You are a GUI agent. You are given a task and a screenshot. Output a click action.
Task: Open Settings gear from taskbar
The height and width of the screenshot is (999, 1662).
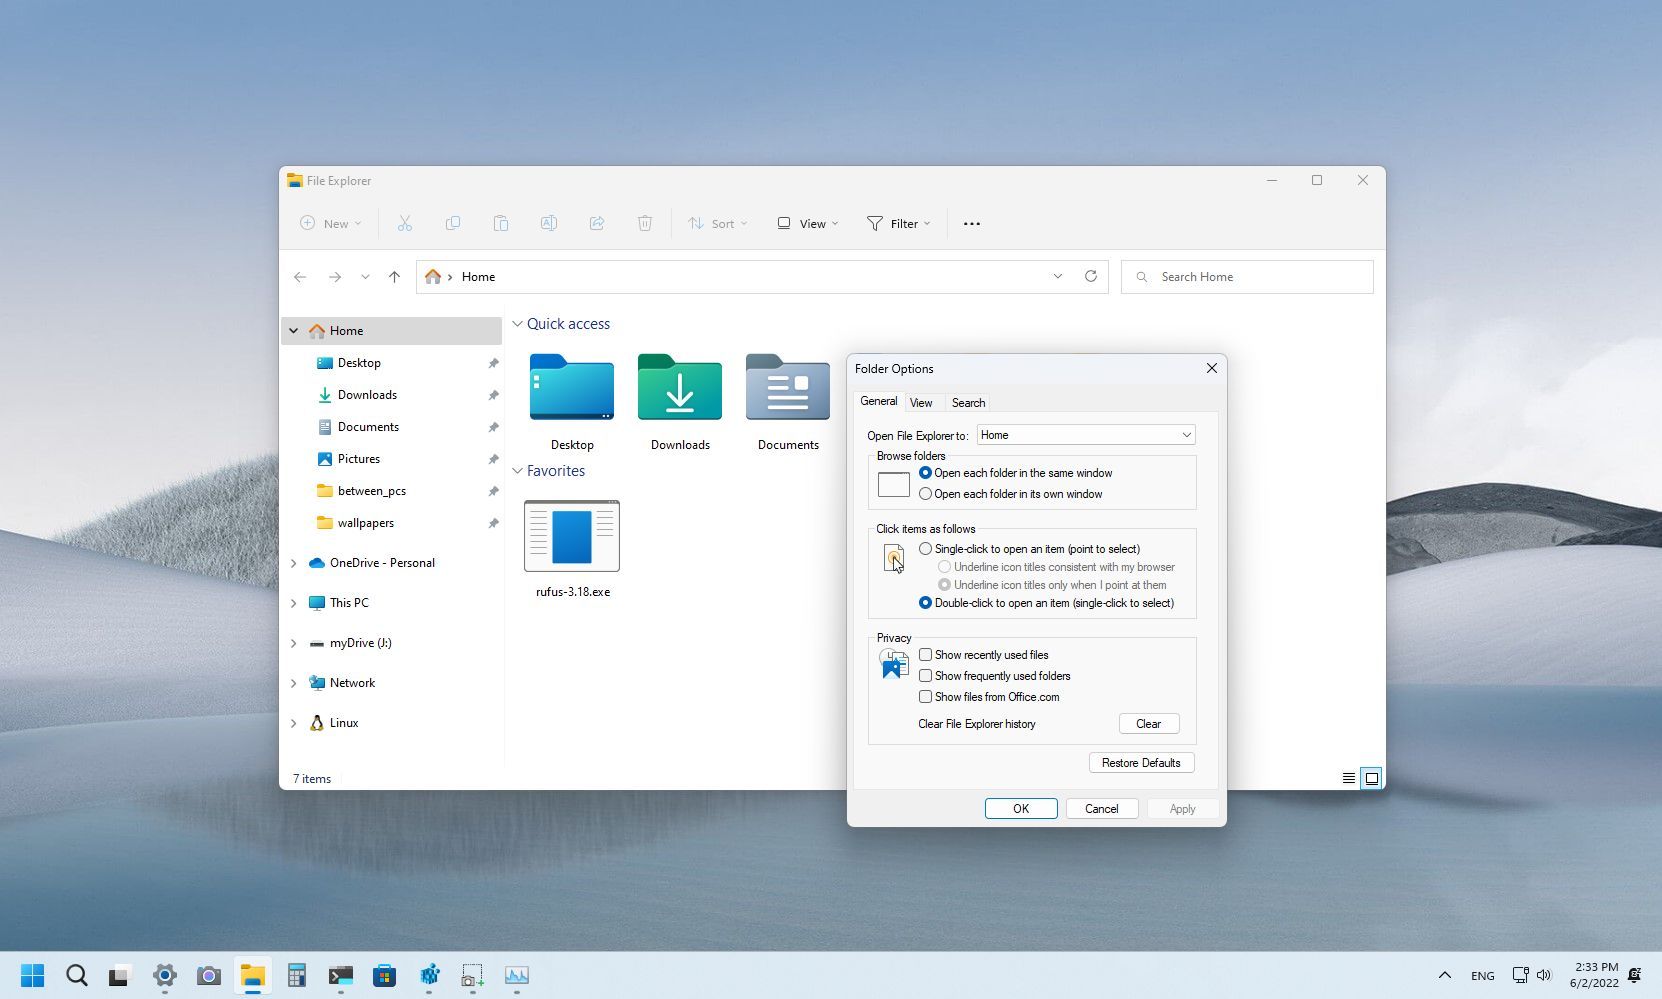164,975
